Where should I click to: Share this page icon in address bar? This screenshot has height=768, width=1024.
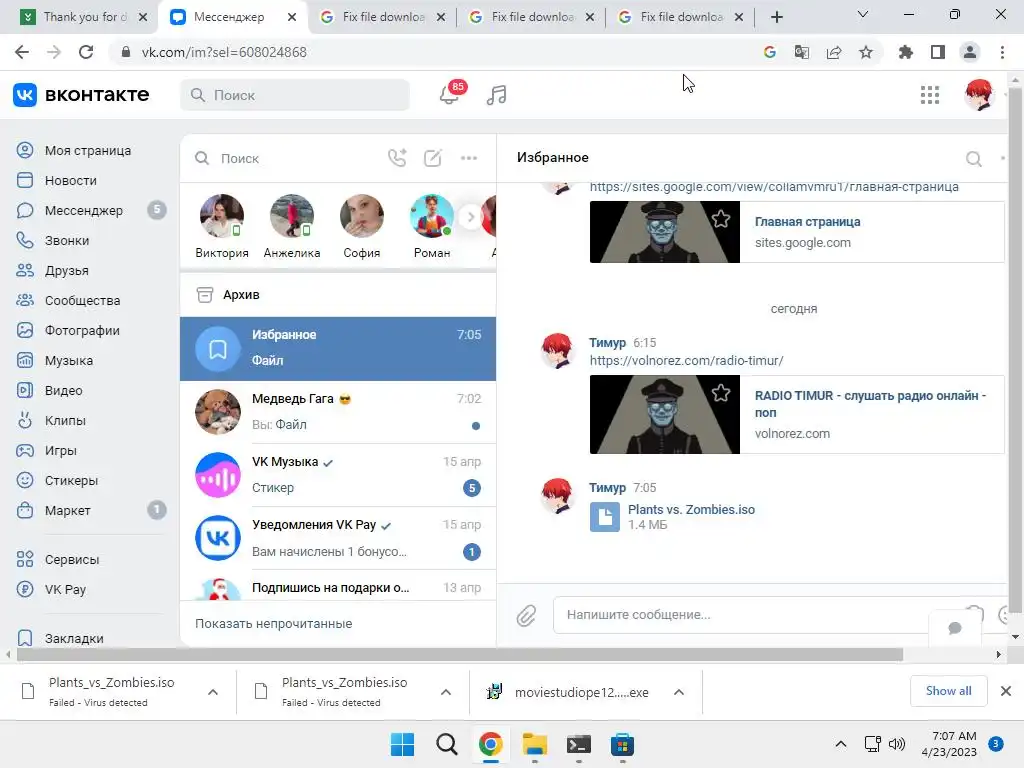834,52
